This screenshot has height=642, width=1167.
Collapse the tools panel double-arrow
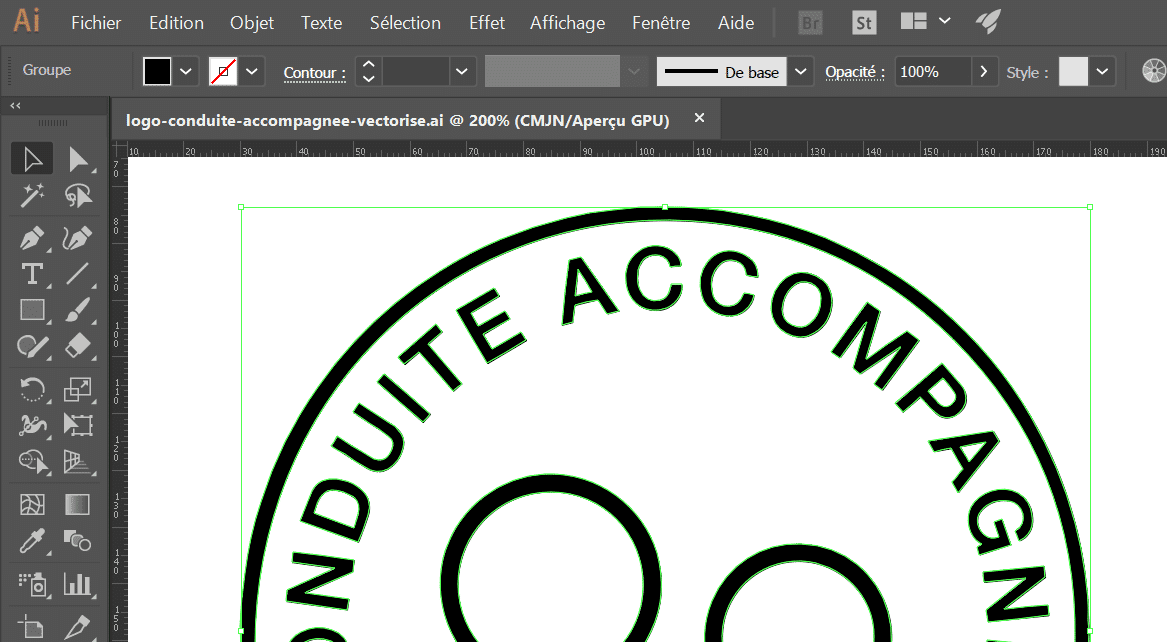point(15,106)
